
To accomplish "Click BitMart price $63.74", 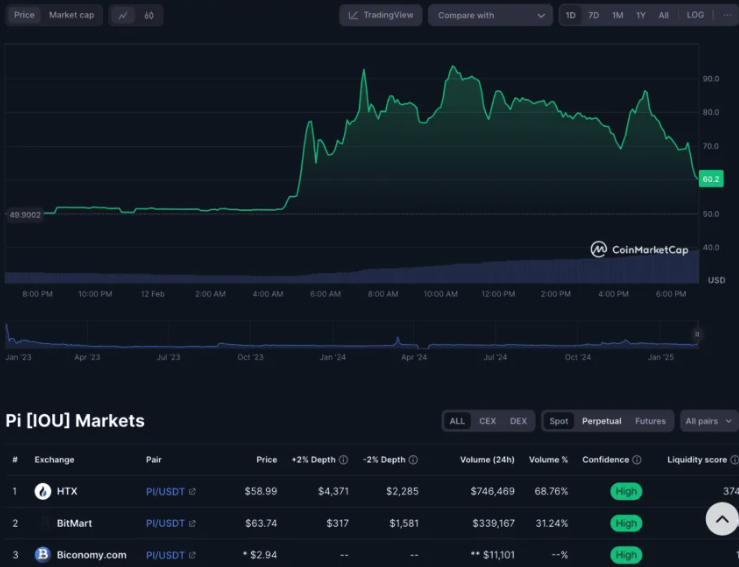I will (261, 523).
